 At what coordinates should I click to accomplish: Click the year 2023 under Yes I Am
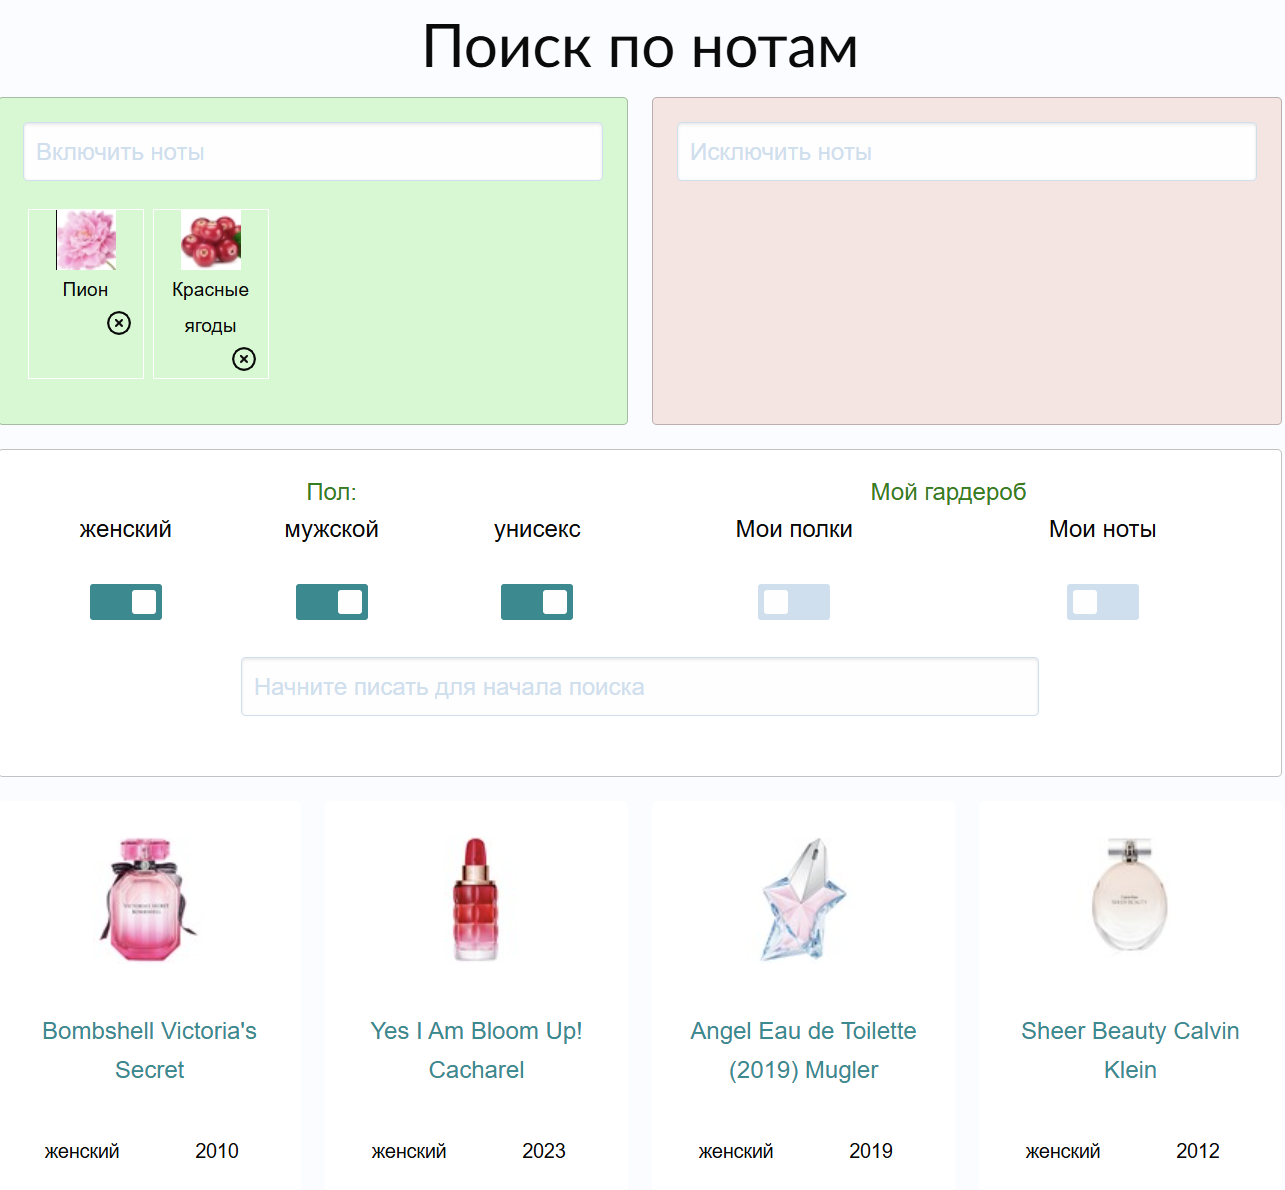[544, 1151]
